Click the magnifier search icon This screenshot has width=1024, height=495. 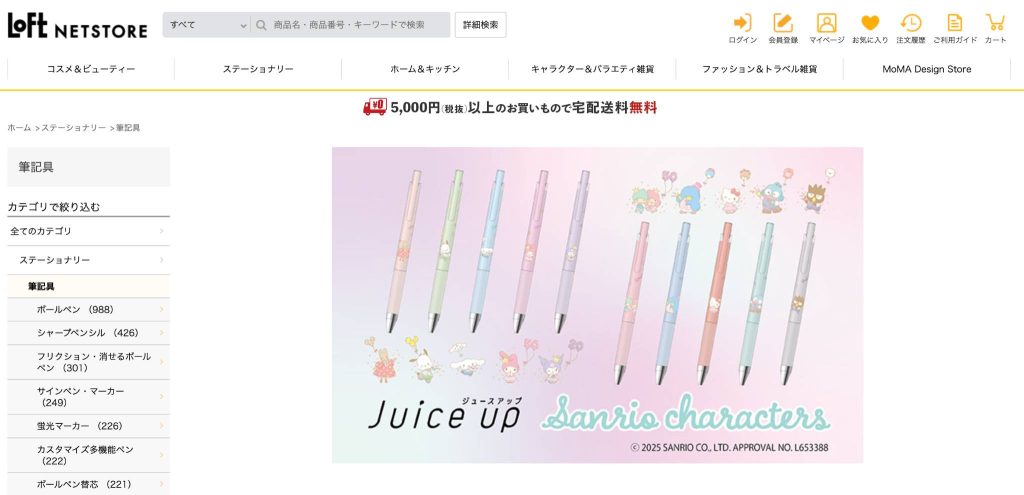coord(261,25)
